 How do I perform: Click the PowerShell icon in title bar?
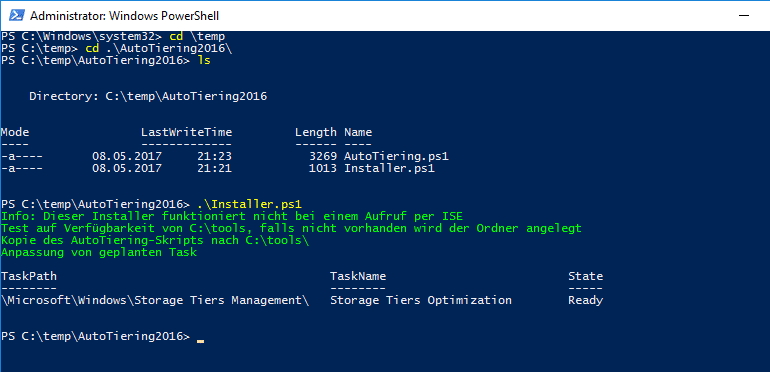16,15
